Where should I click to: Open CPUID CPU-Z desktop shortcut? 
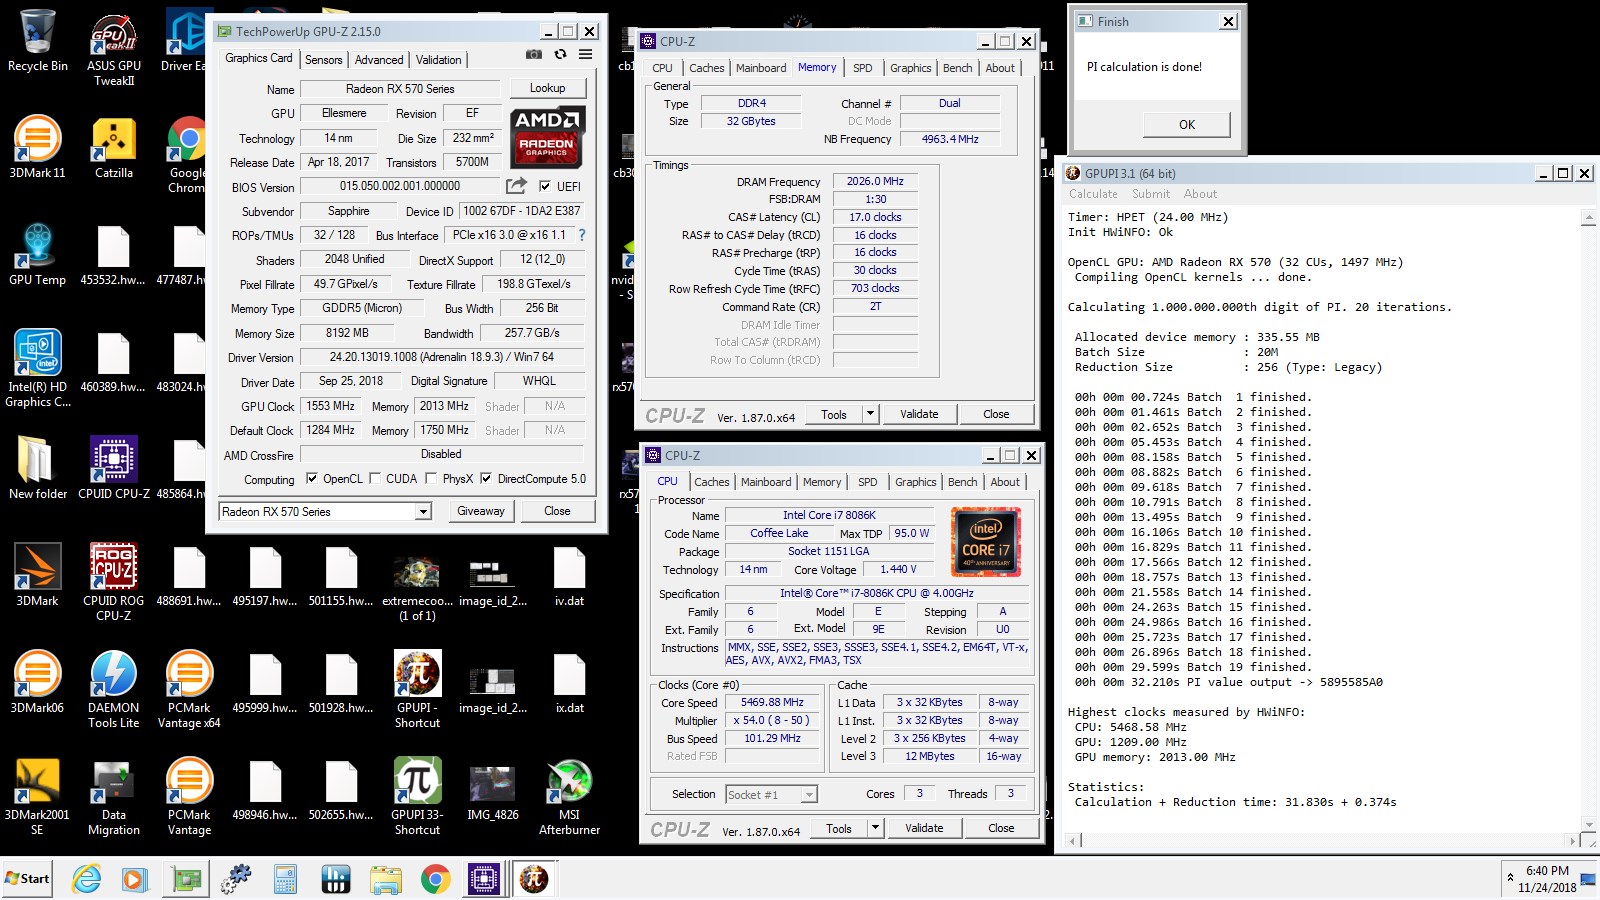click(114, 468)
